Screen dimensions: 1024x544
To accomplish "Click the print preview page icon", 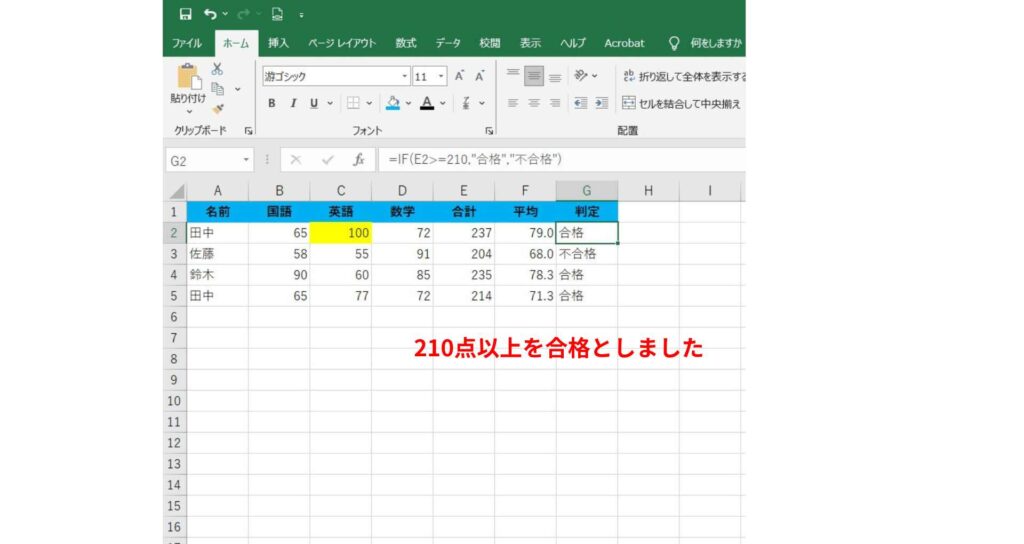I will 278,14.
